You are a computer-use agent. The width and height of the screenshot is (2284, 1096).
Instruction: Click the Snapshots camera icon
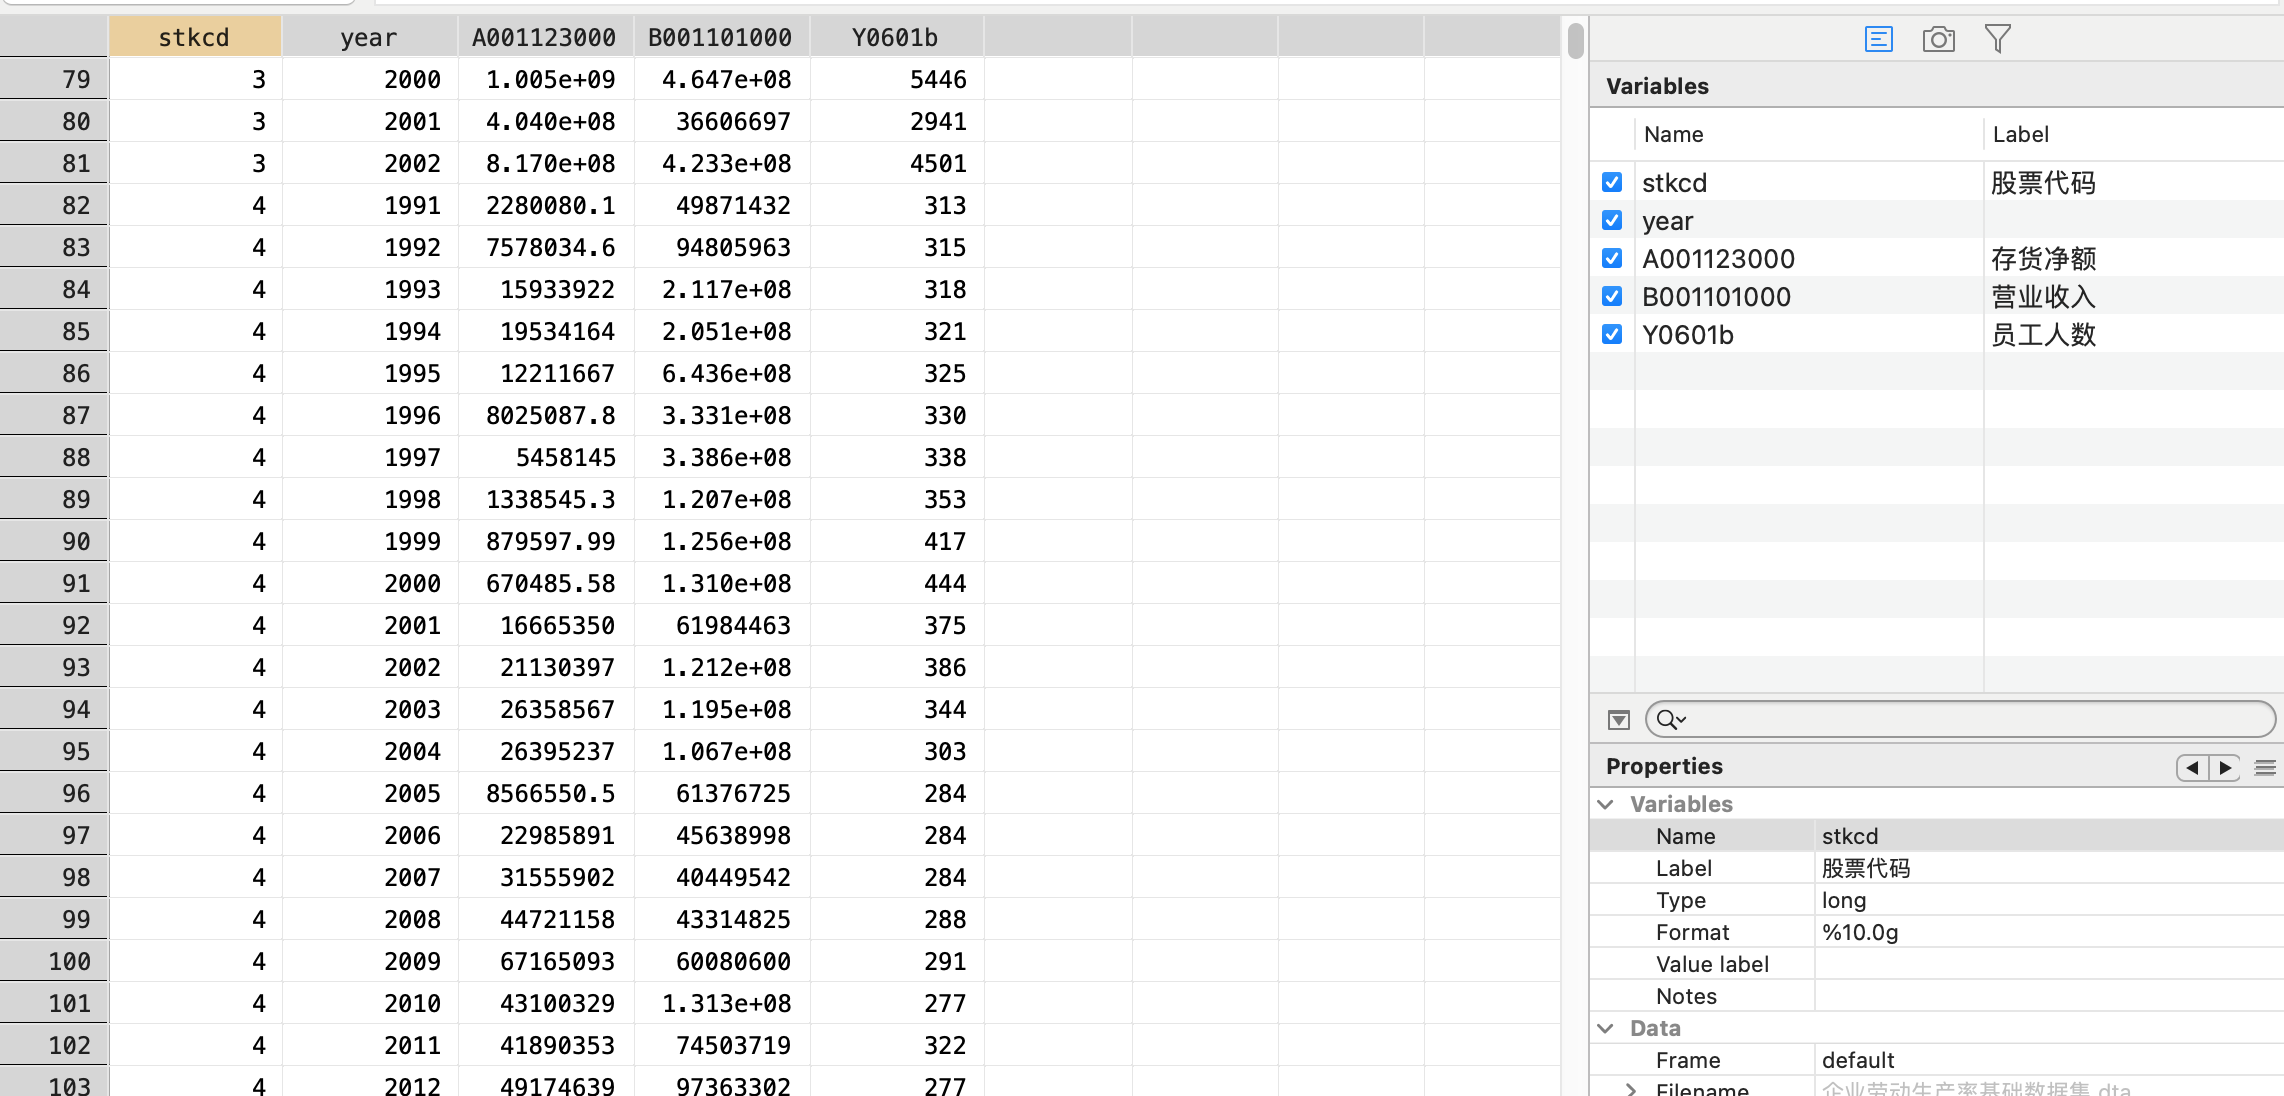[1938, 39]
